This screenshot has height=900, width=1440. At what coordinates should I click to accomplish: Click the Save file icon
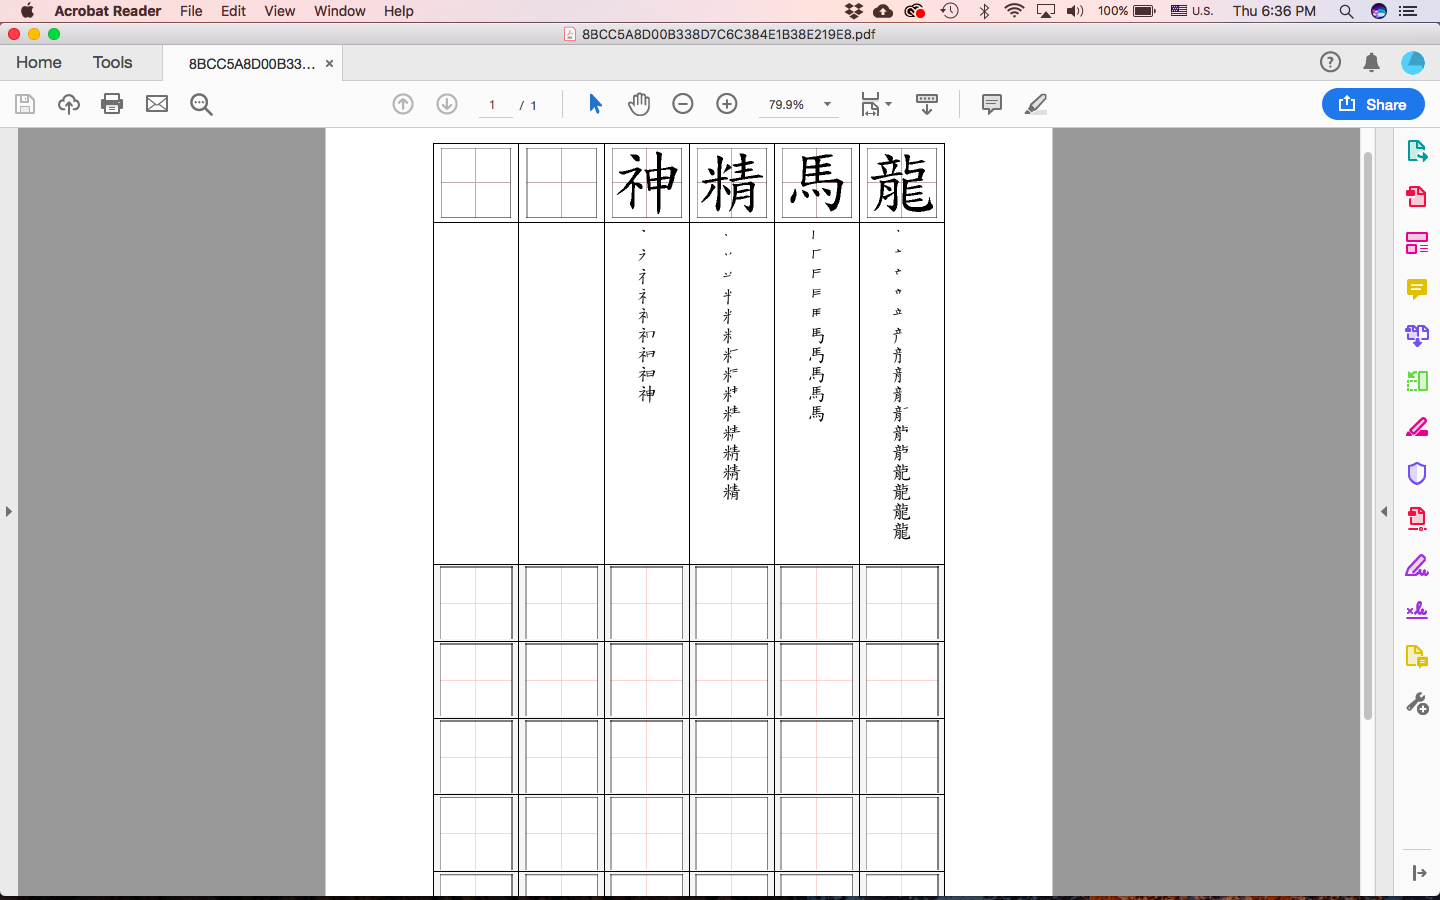pyautogui.click(x=25, y=104)
